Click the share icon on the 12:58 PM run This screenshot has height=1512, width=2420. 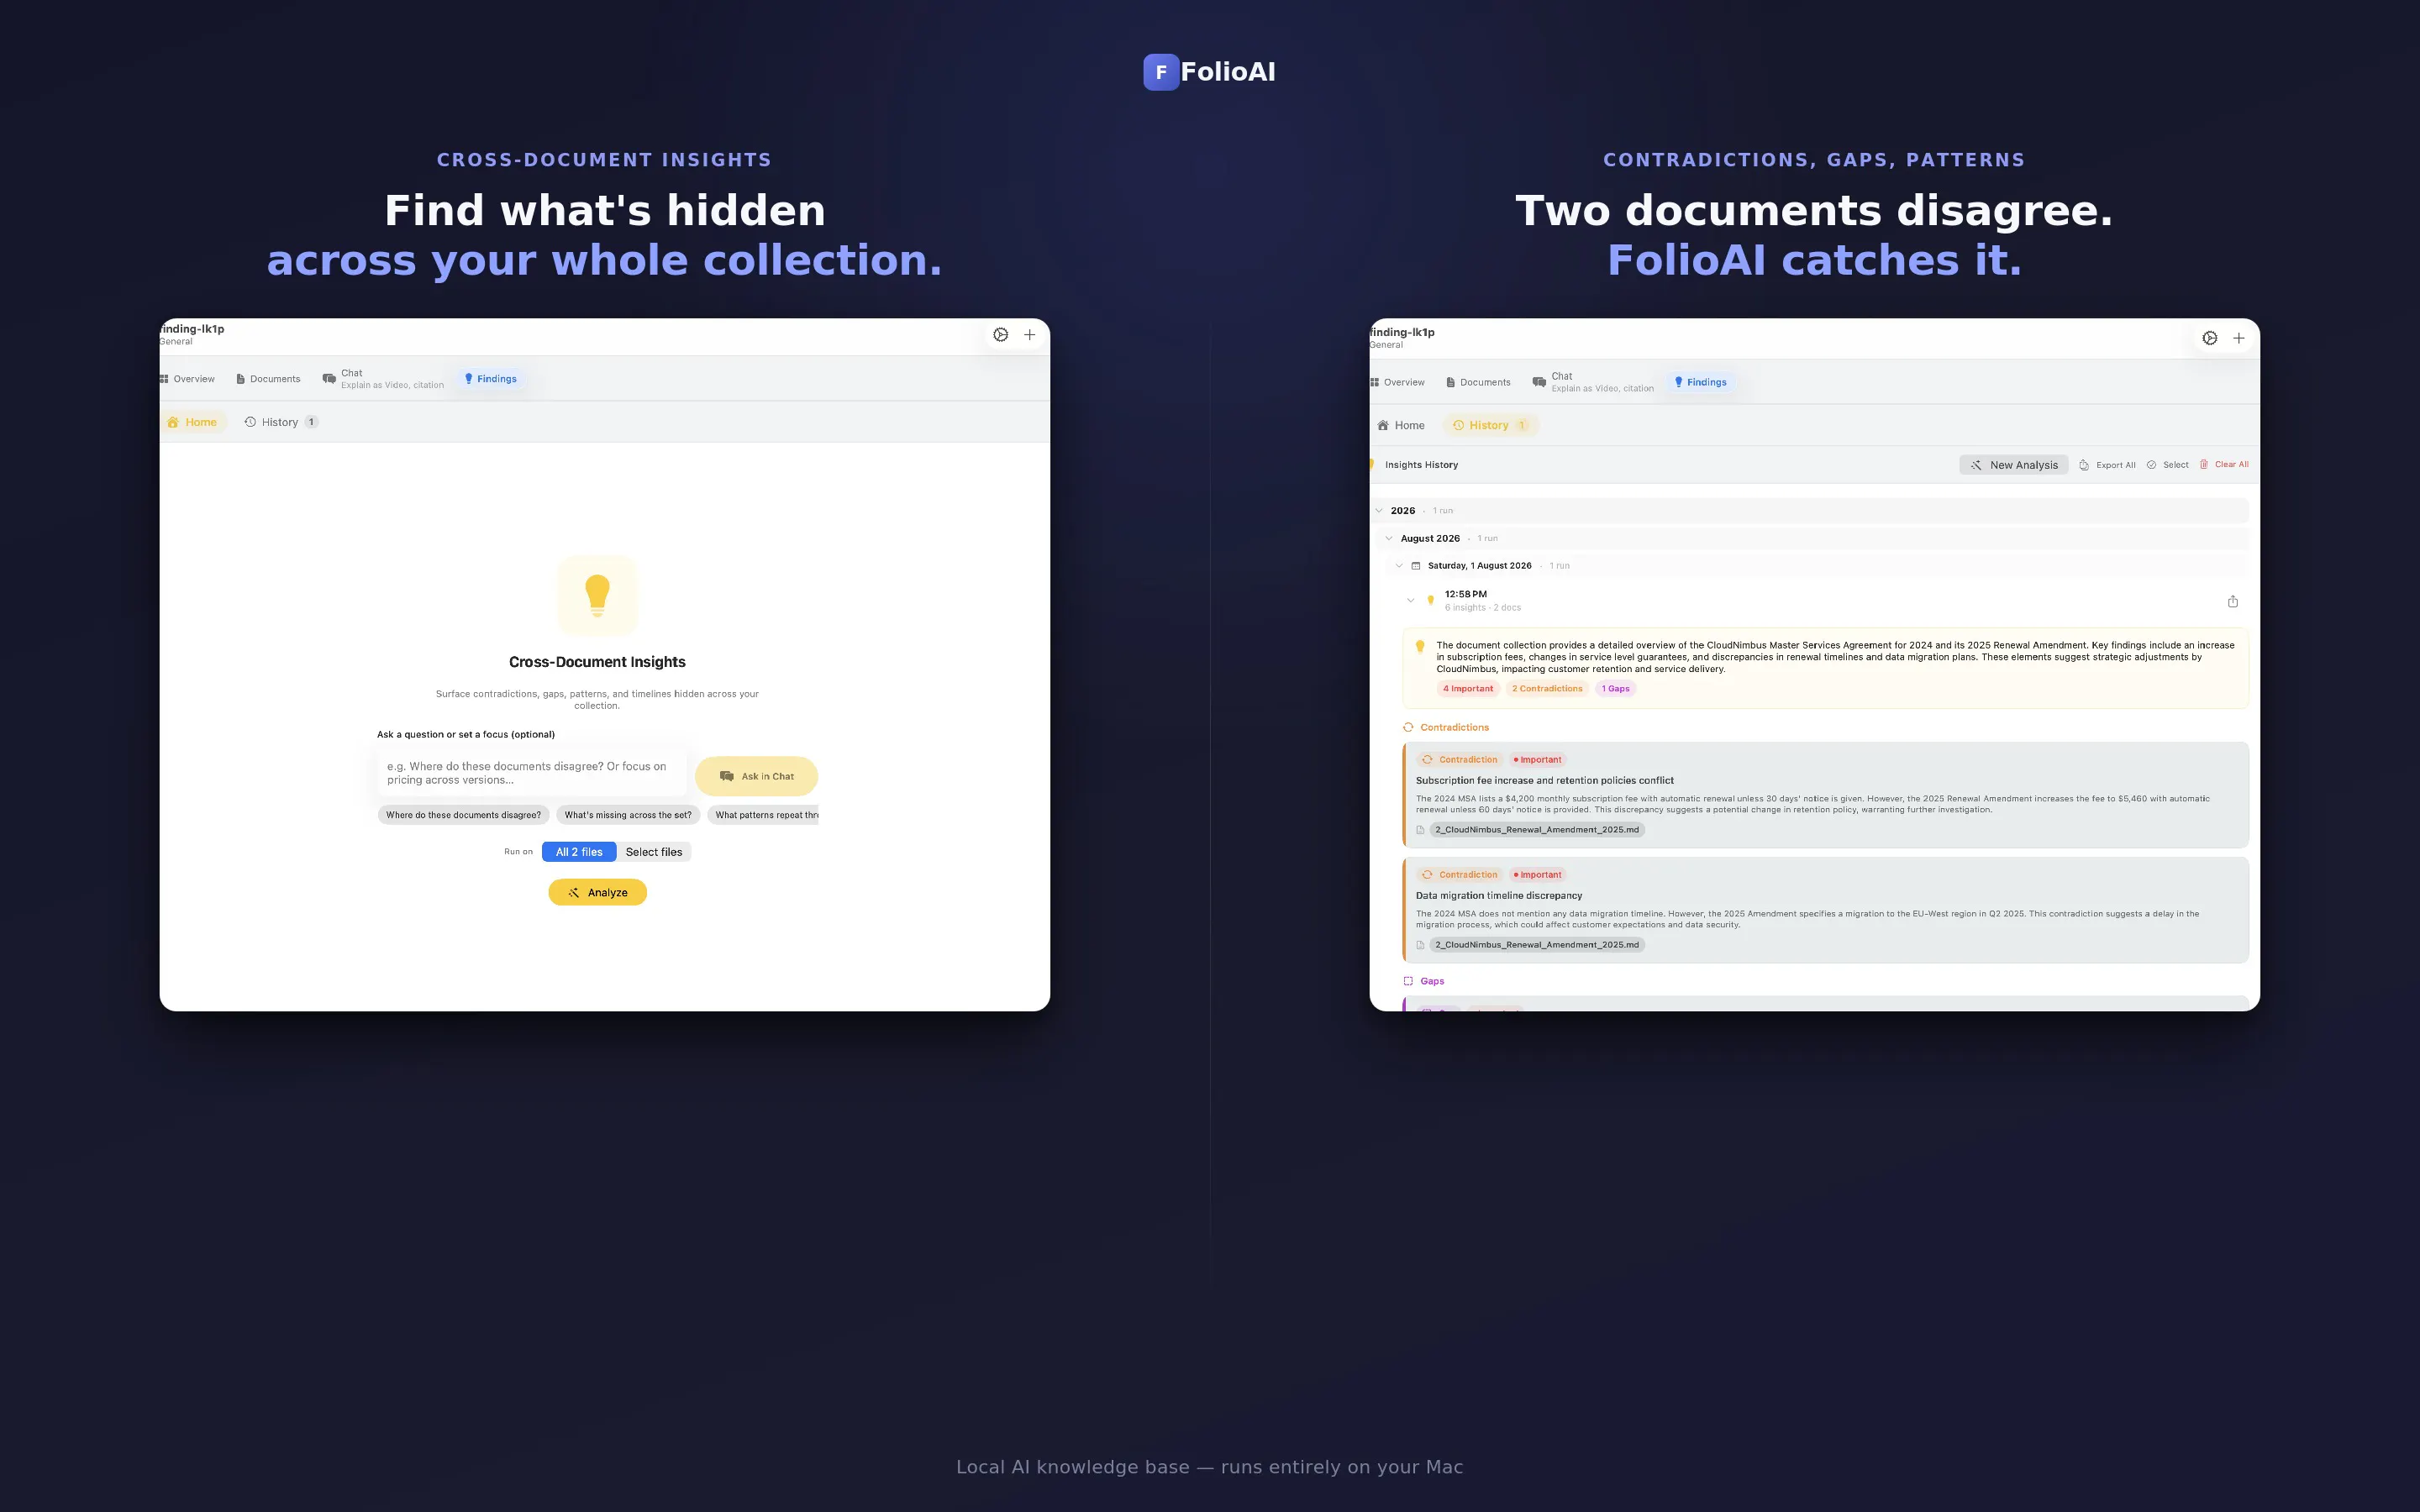pyautogui.click(x=2233, y=601)
